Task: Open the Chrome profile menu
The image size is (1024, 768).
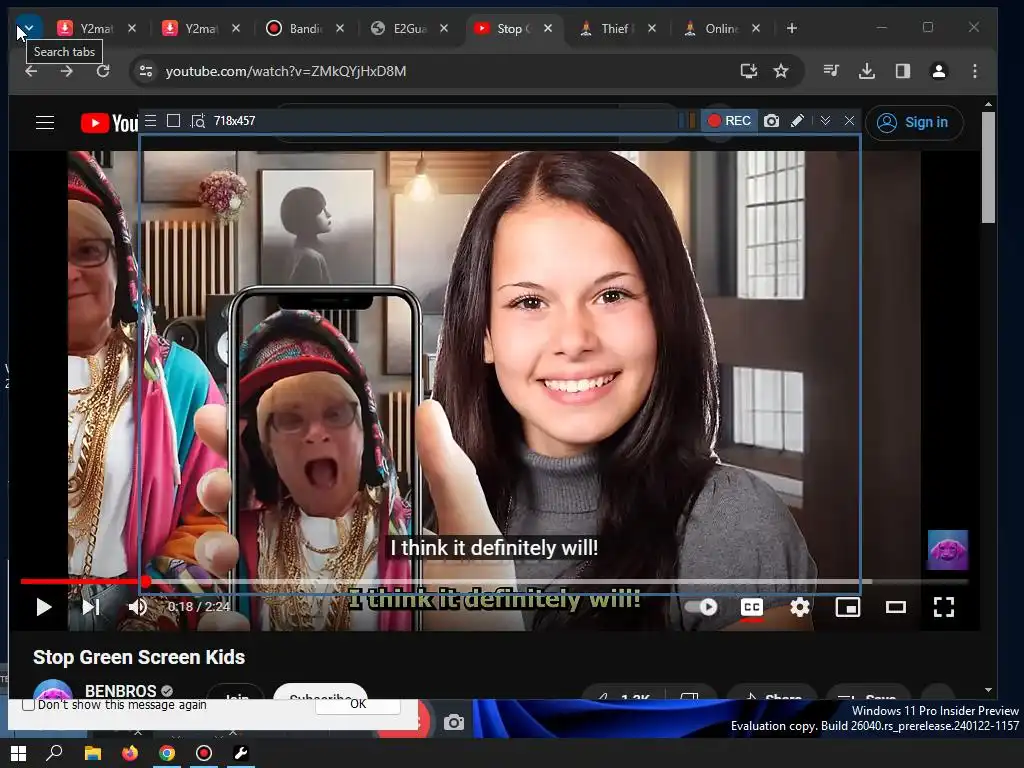Action: click(938, 71)
